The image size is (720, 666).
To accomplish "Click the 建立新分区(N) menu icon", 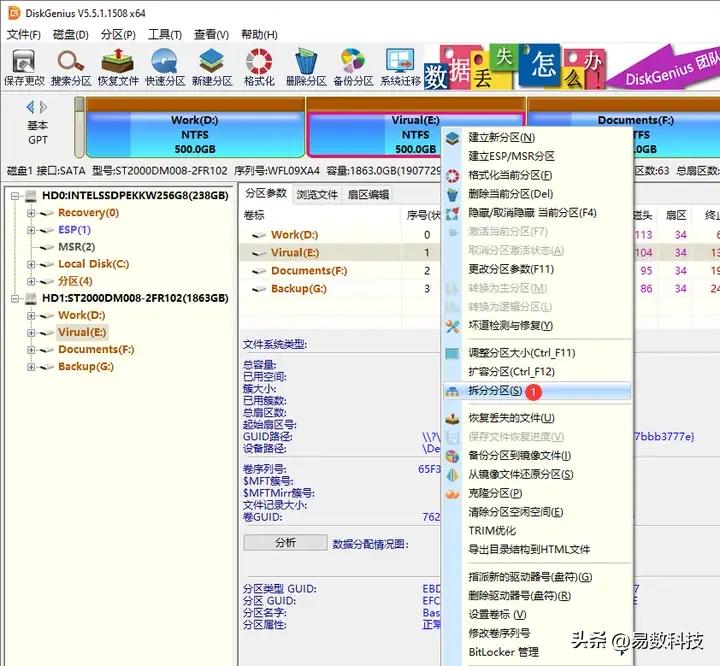I will pos(452,138).
